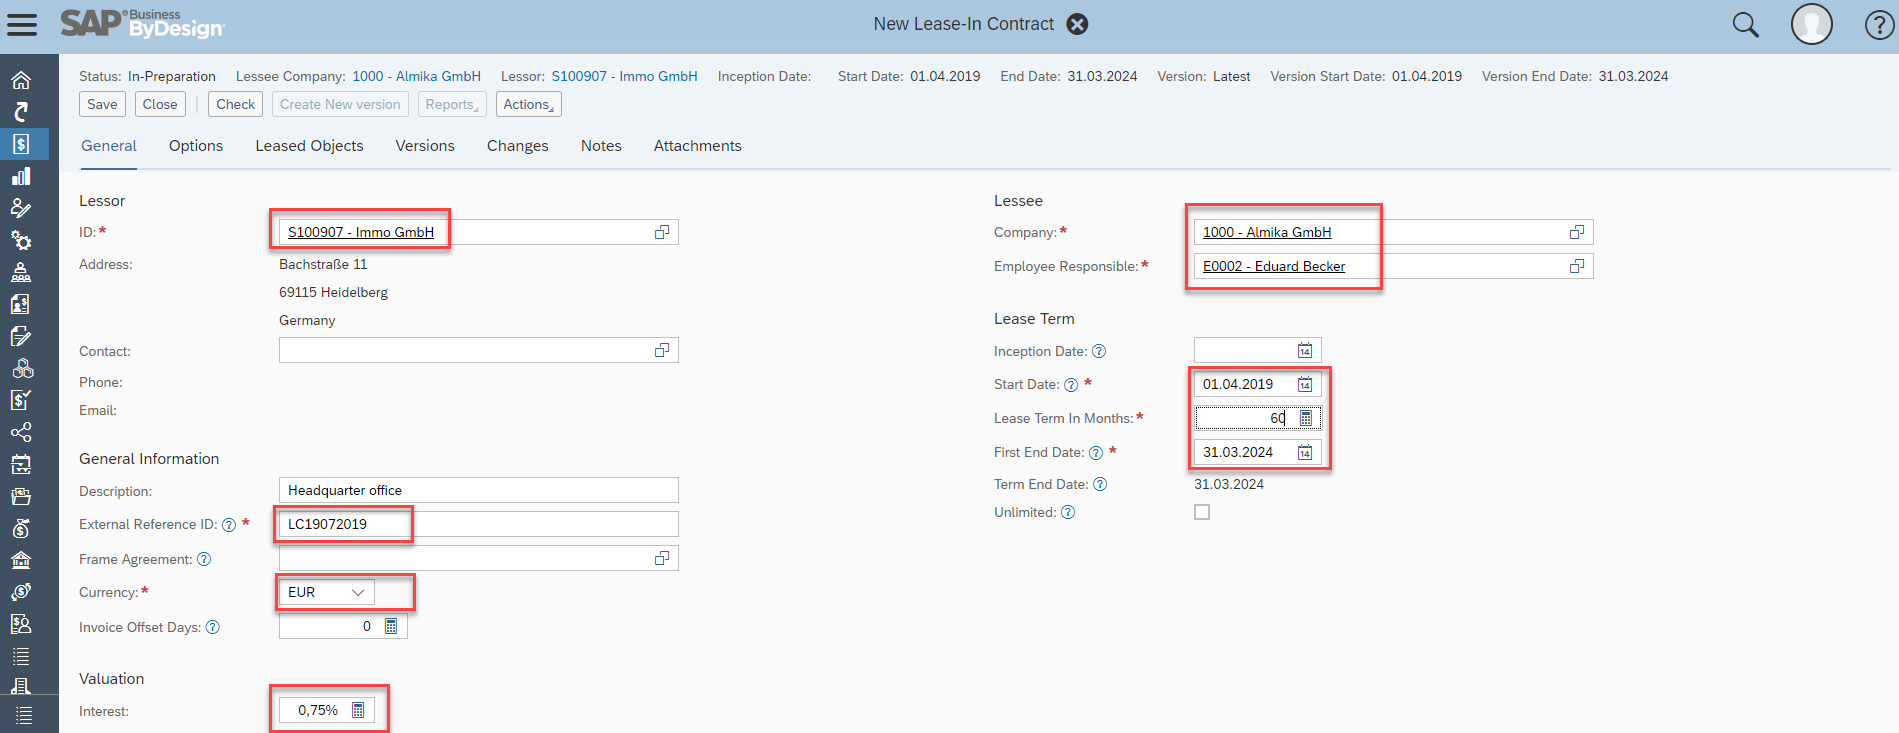
Task: Click the search magnifier icon
Action: tap(1745, 25)
